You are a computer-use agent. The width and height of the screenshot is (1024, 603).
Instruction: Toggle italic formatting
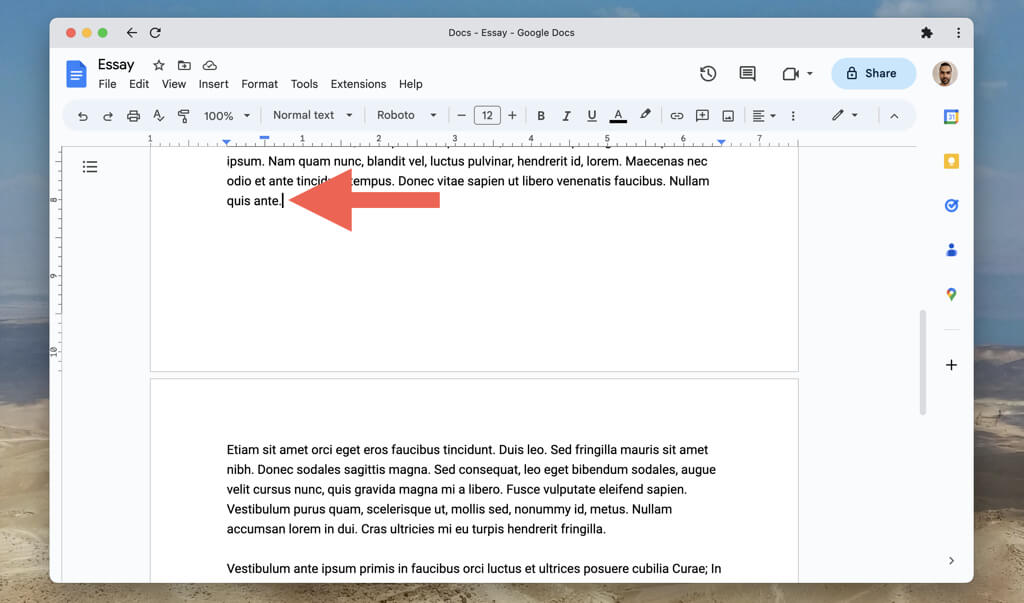[566, 116]
